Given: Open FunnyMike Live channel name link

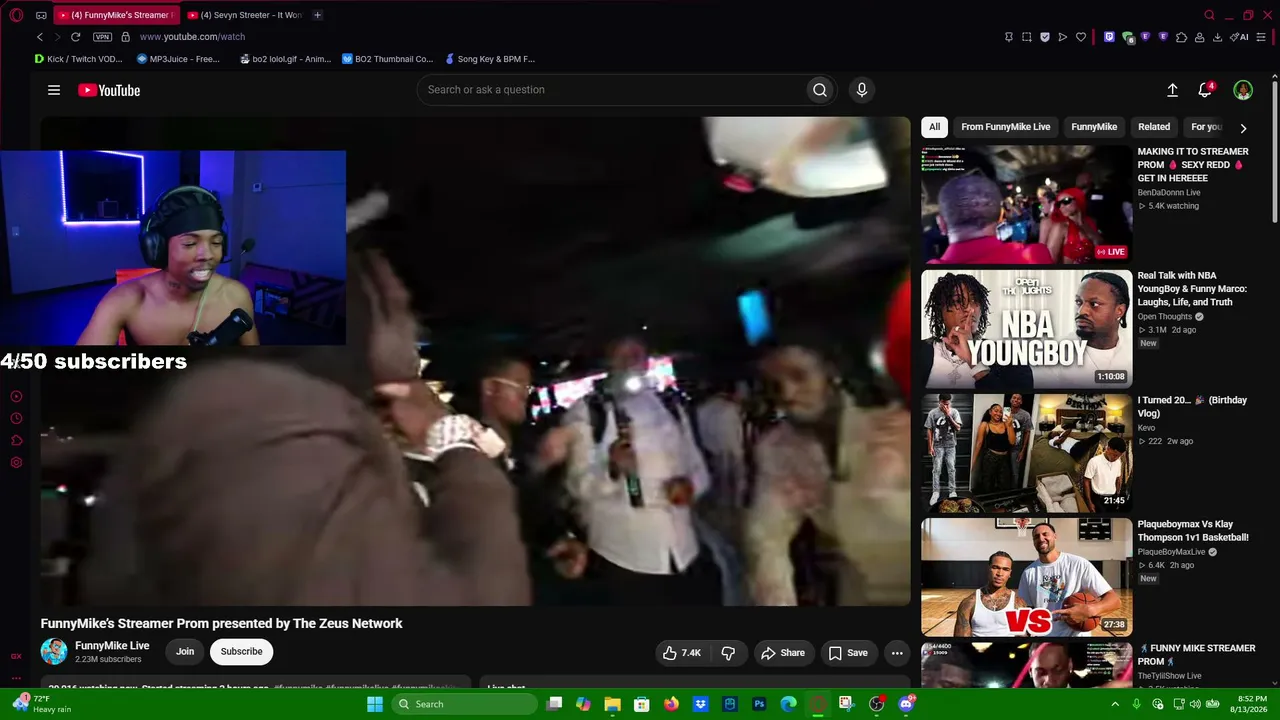Looking at the screenshot, I should click(112, 646).
